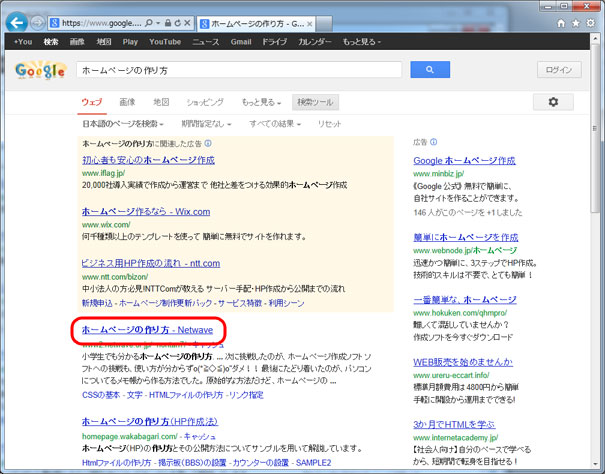
Task: Click +You in the black bar
Action: tap(23, 42)
